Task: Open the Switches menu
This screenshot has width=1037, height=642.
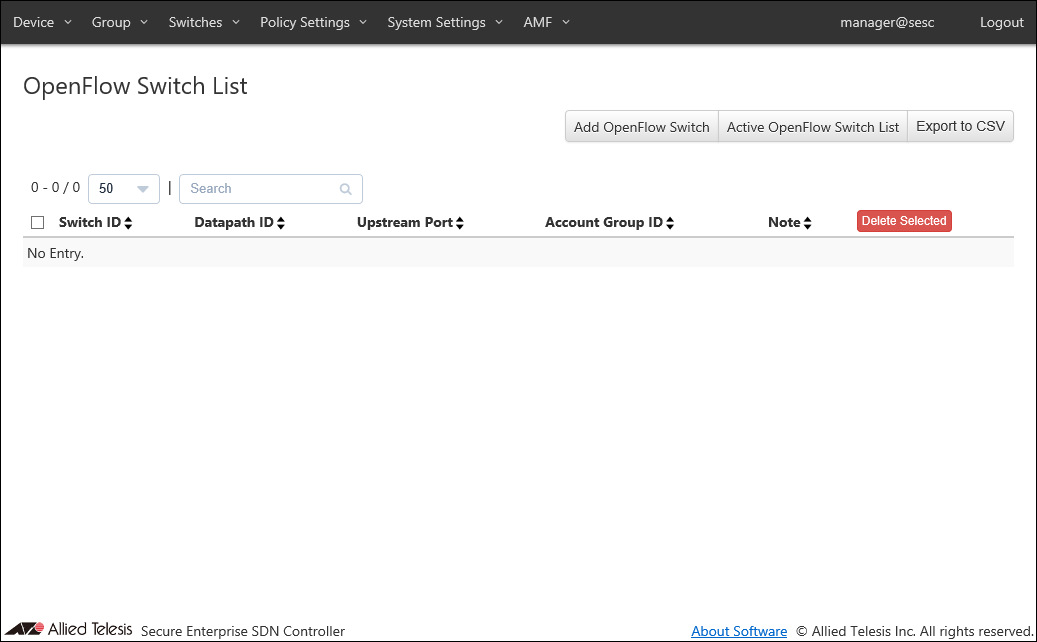Action: tap(204, 22)
